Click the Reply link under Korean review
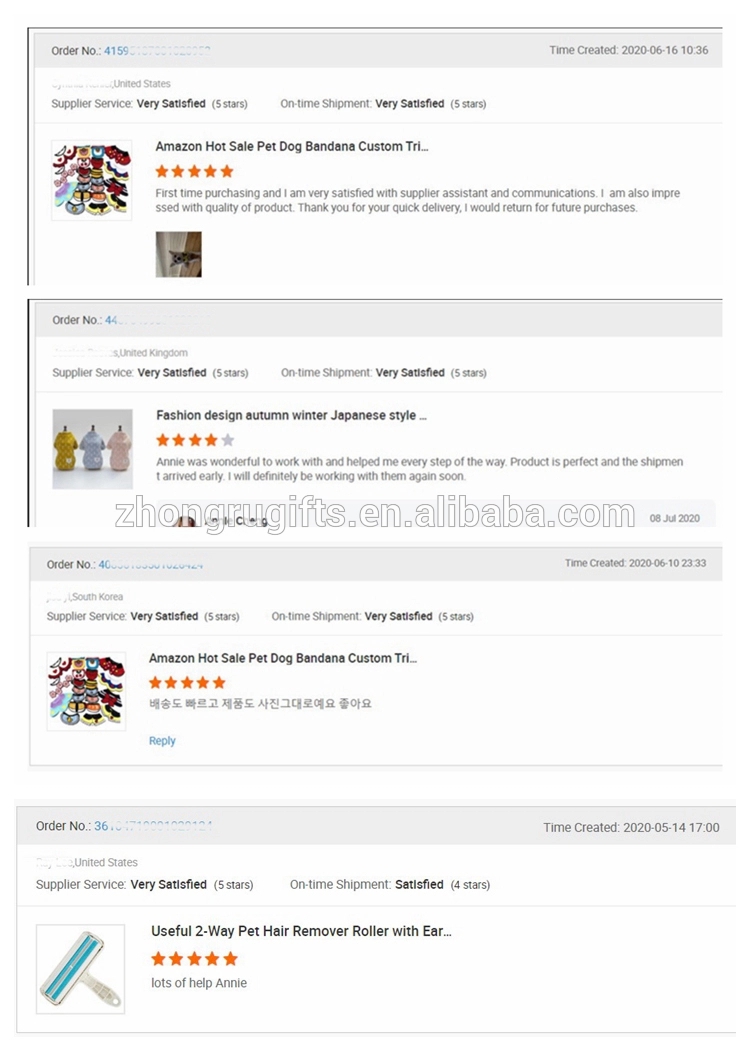750x1052 pixels. click(x=162, y=741)
